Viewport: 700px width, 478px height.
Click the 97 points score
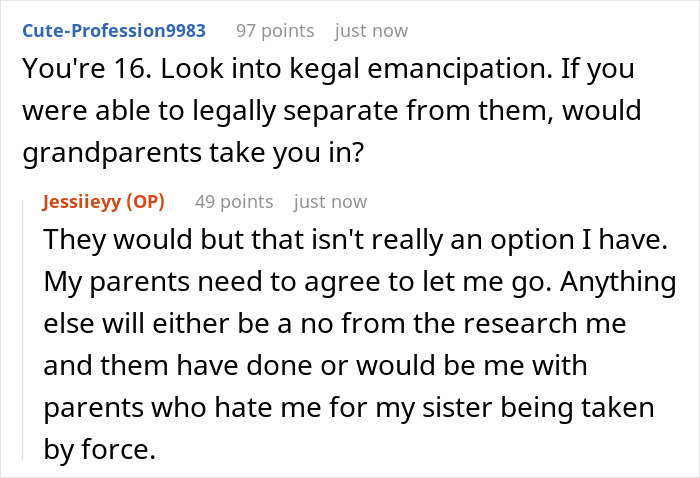275,31
